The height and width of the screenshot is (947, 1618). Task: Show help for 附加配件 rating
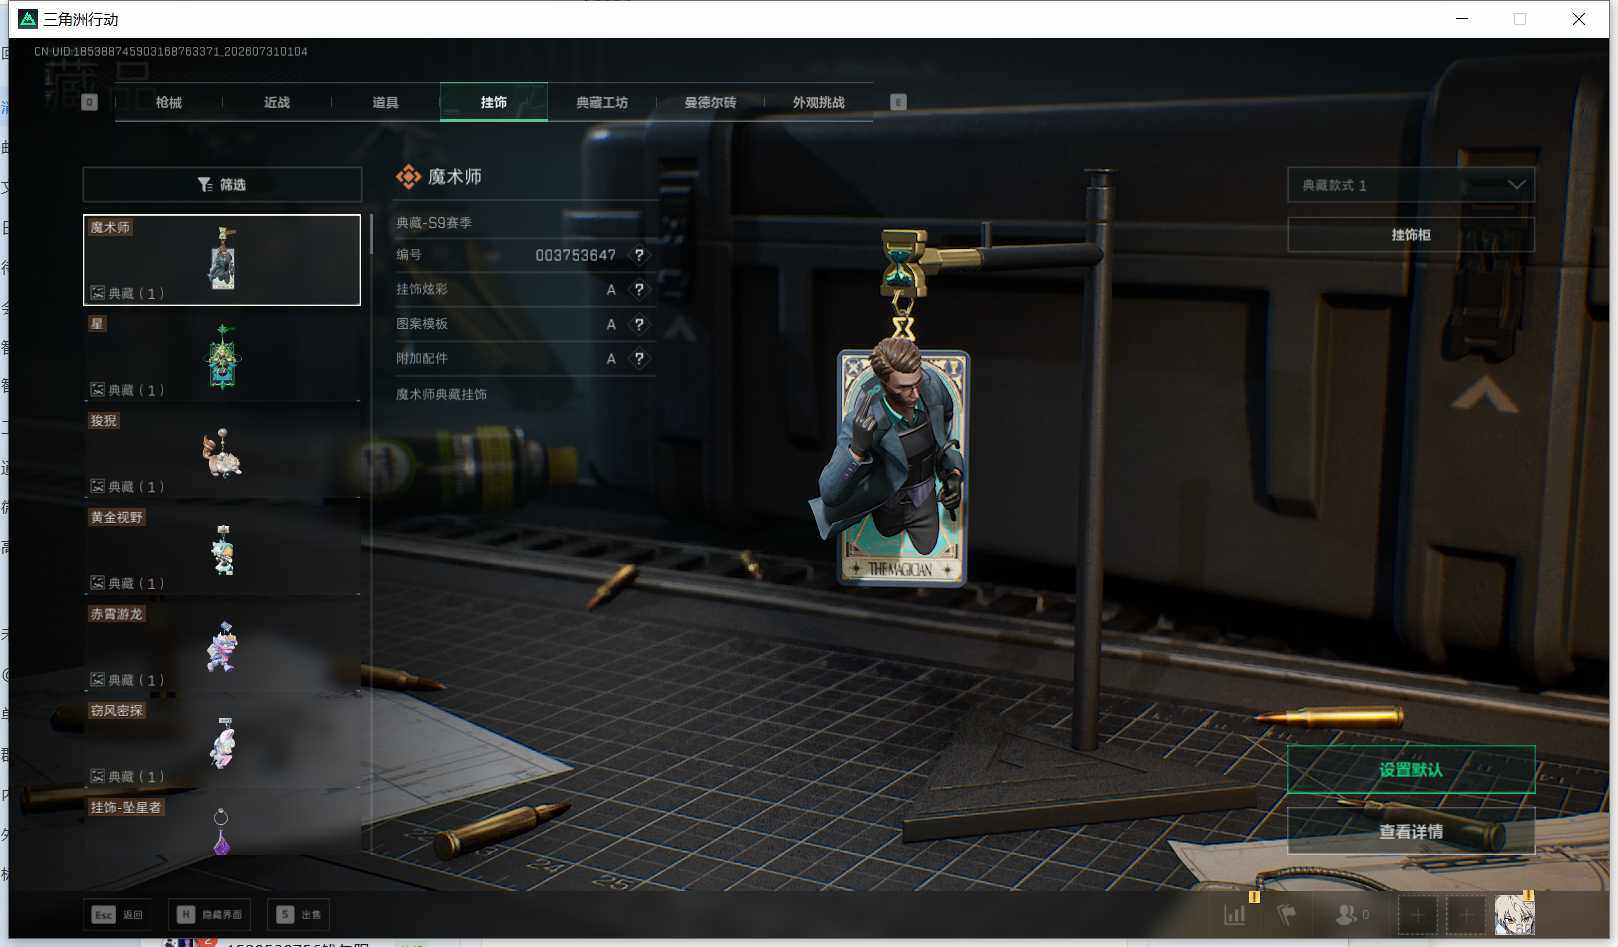tap(639, 358)
